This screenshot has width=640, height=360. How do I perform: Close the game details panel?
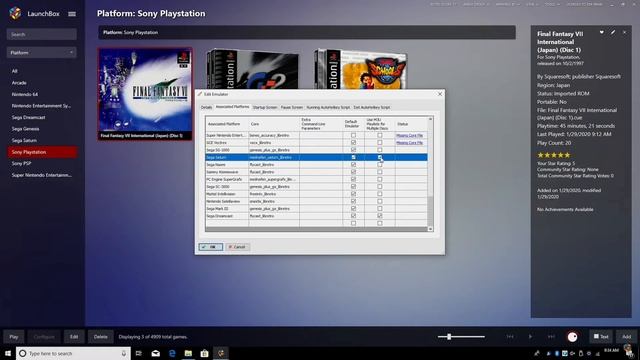[x=624, y=32]
